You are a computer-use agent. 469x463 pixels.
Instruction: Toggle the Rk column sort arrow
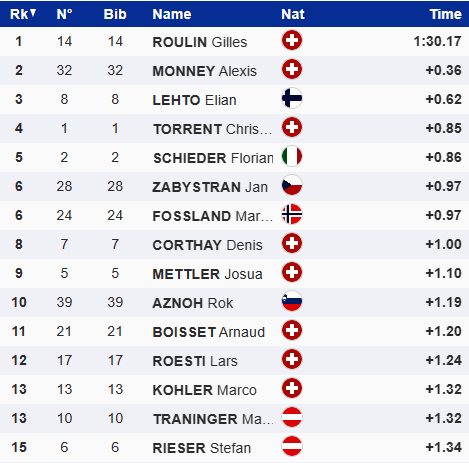coord(33,13)
